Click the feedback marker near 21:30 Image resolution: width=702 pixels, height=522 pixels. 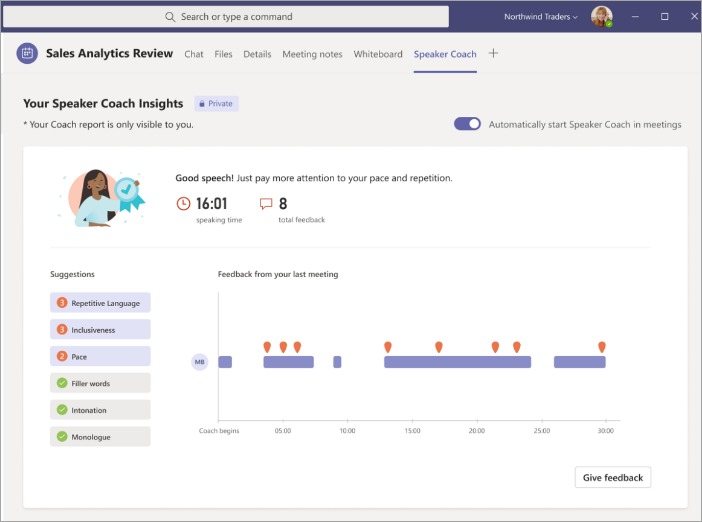[x=495, y=347]
